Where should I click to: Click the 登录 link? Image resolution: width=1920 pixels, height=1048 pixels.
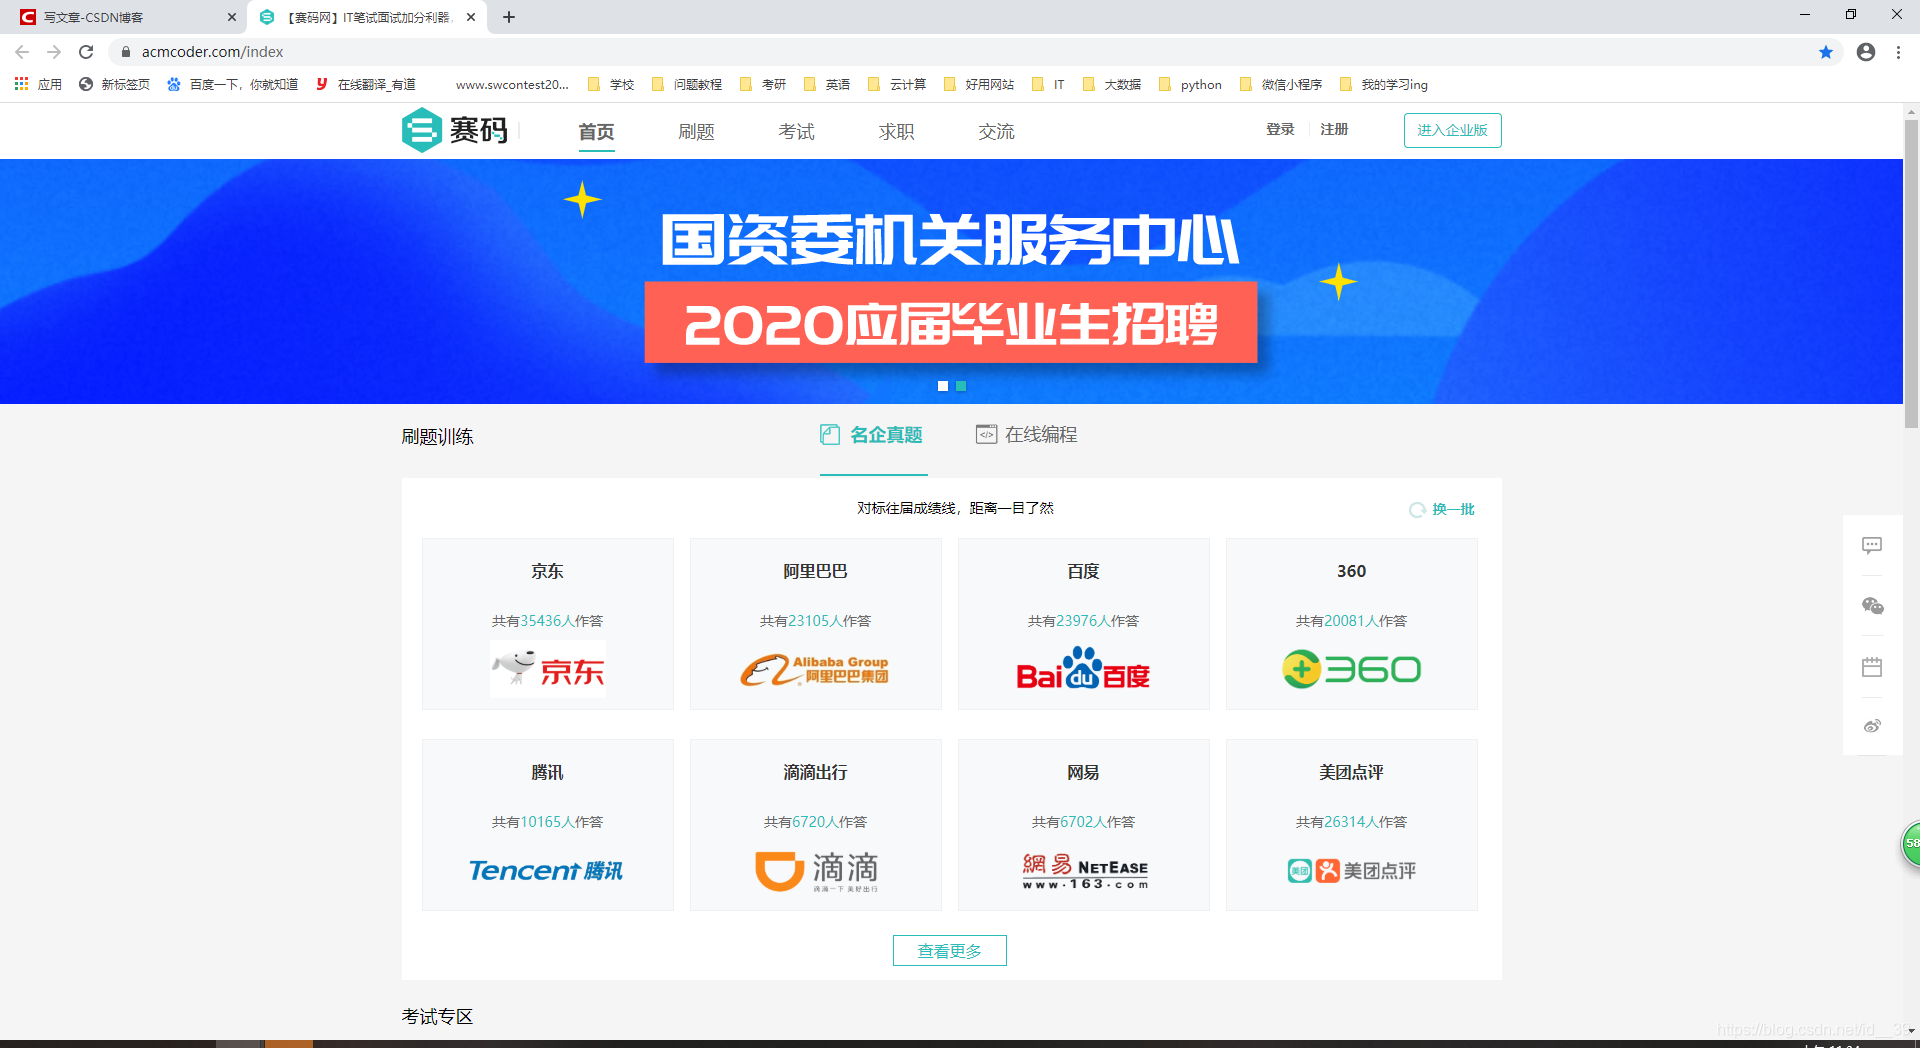(1280, 129)
